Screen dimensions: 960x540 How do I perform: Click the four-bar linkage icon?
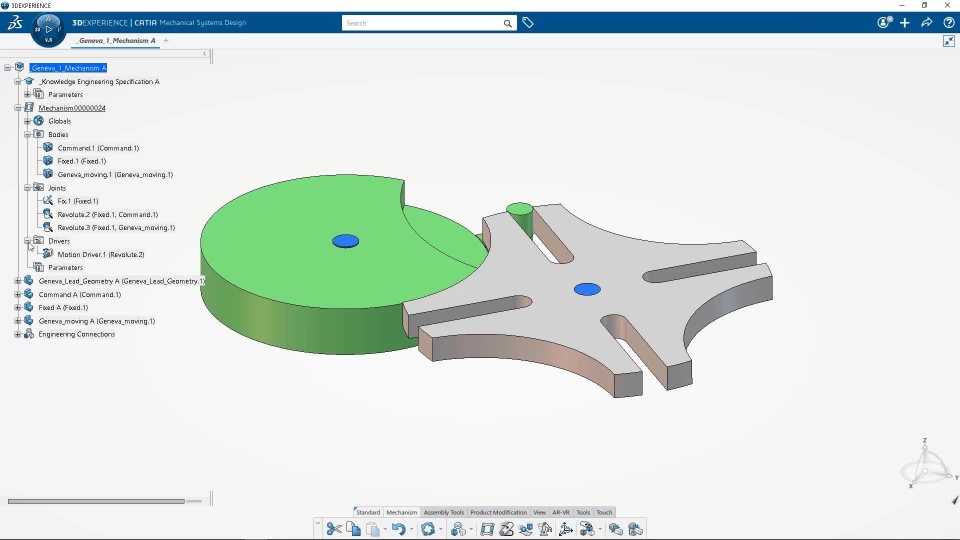[x=487, y=528]
